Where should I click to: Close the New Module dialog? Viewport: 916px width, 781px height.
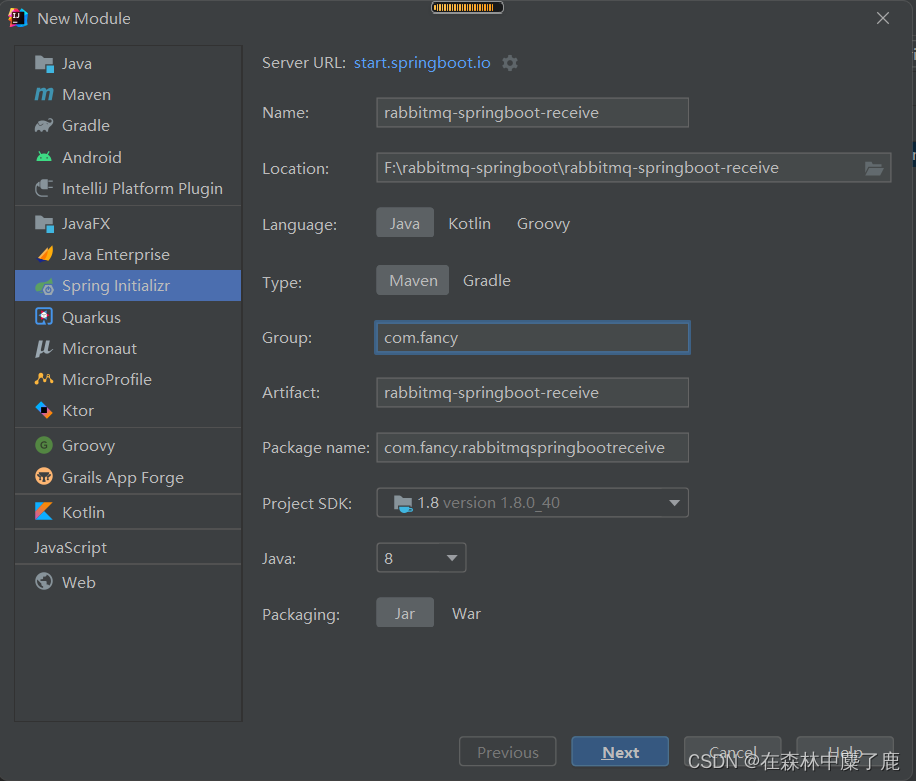pos(883,18)
